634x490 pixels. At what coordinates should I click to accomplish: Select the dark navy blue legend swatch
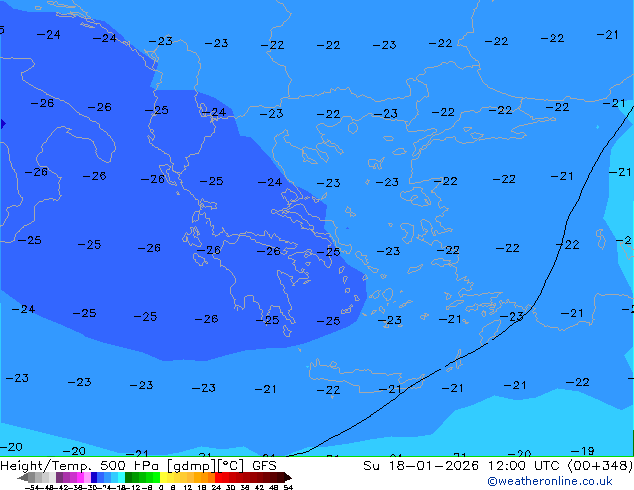point(94,477)
